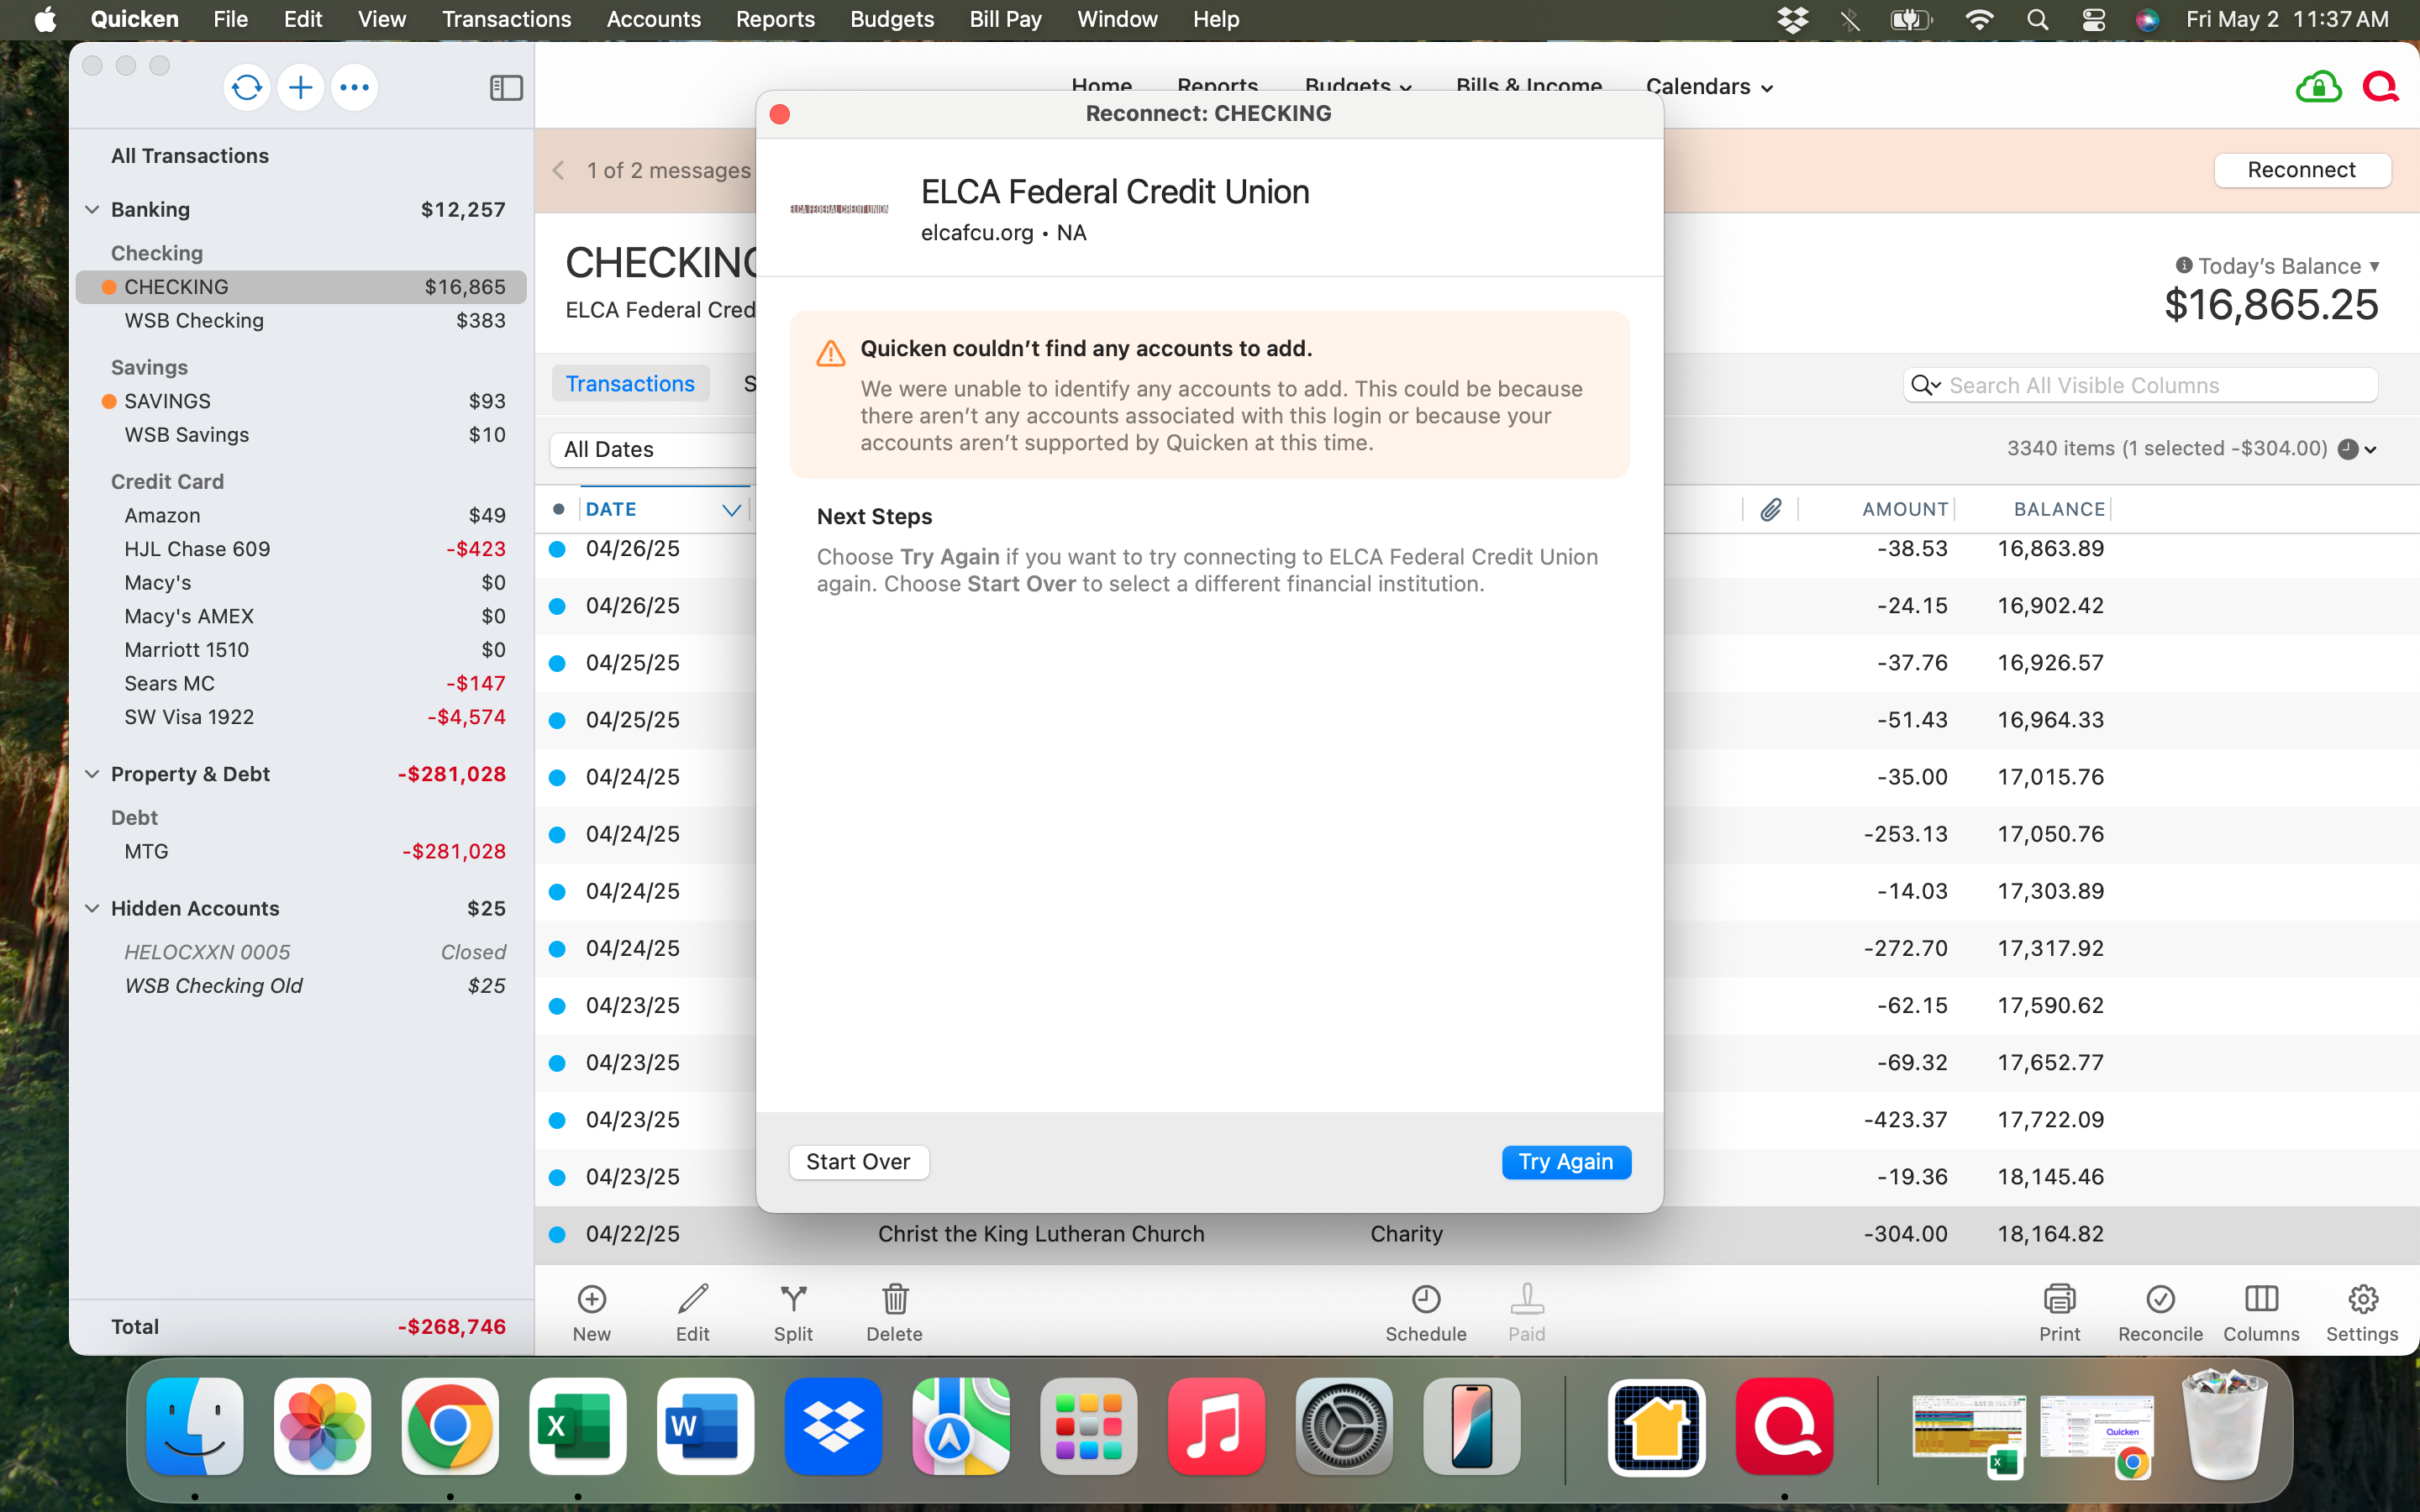The width and height of the screenshot is (2420, 1512).
Task: Collapse the Hidden Accounts section
Action: pos(92,909)
